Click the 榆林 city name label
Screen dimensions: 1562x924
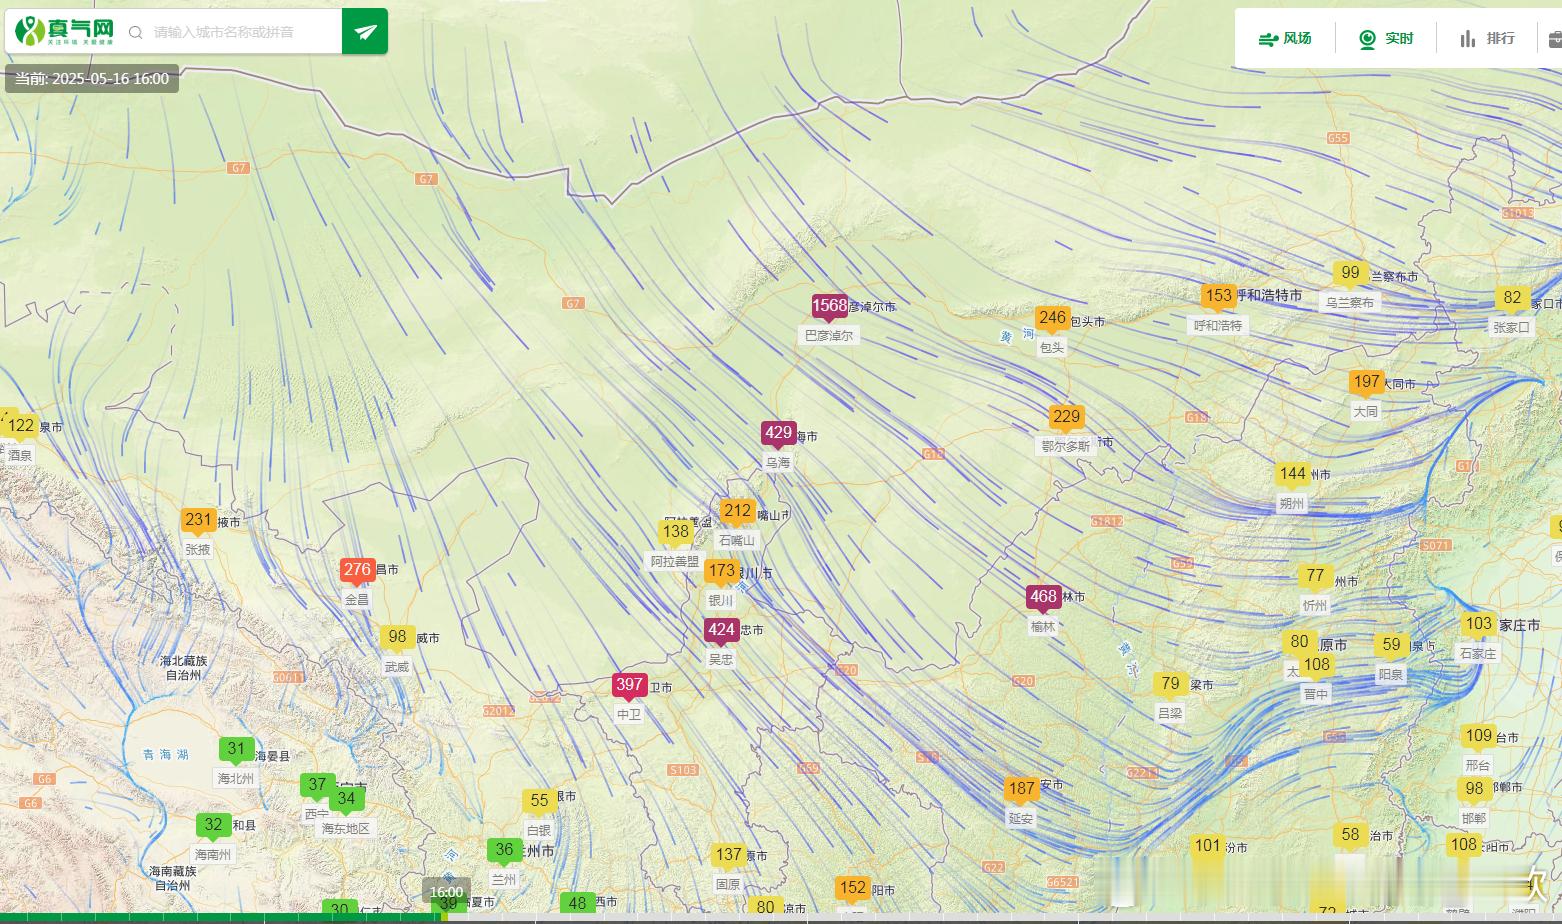(1043, 627)
